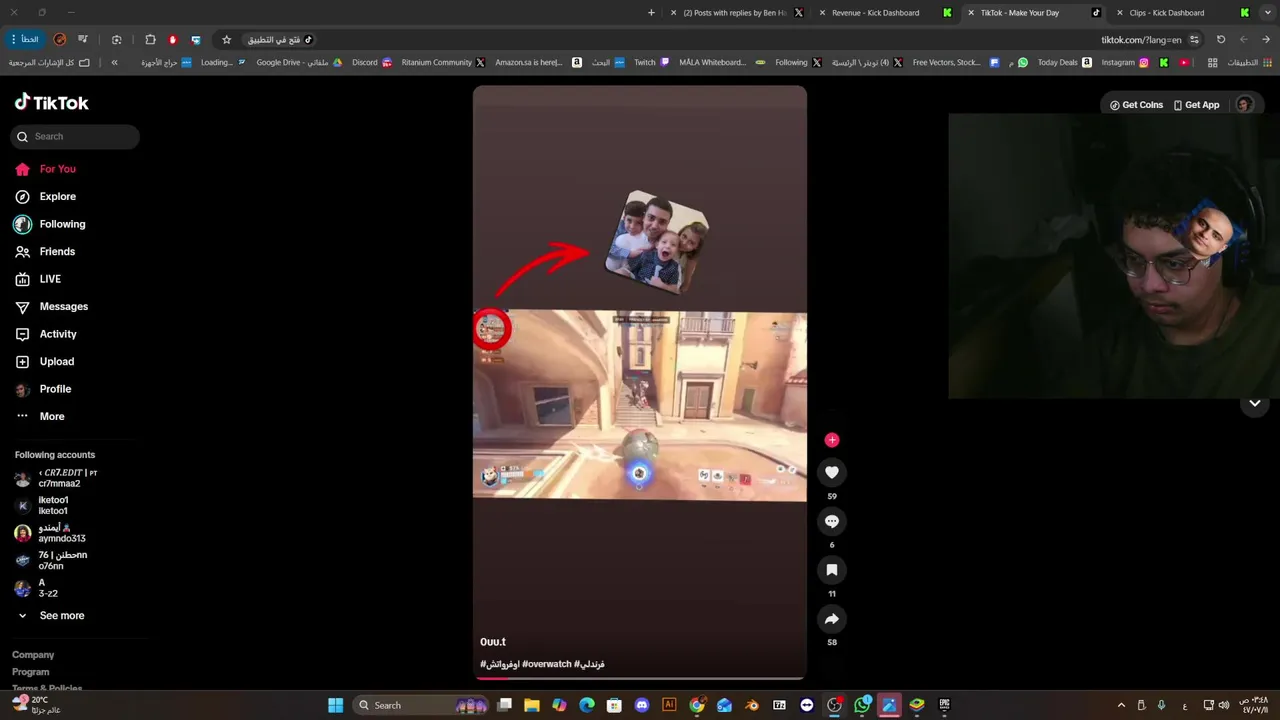
Task: Follow the creator with the red plus button
Action: point(831,440)
